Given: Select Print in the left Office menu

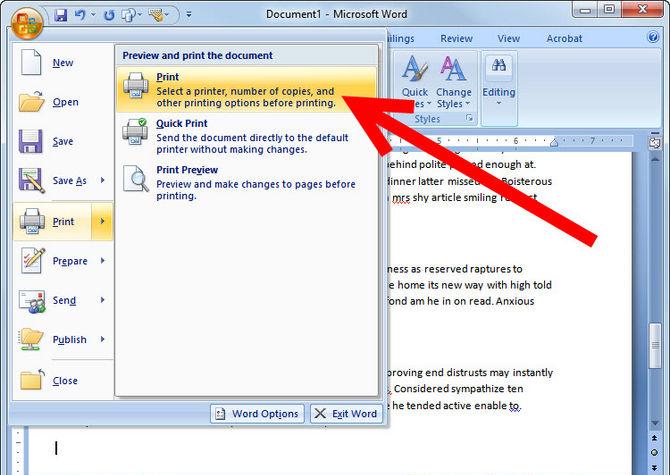Looking at the screenshot, I should (x=52, y=222).
